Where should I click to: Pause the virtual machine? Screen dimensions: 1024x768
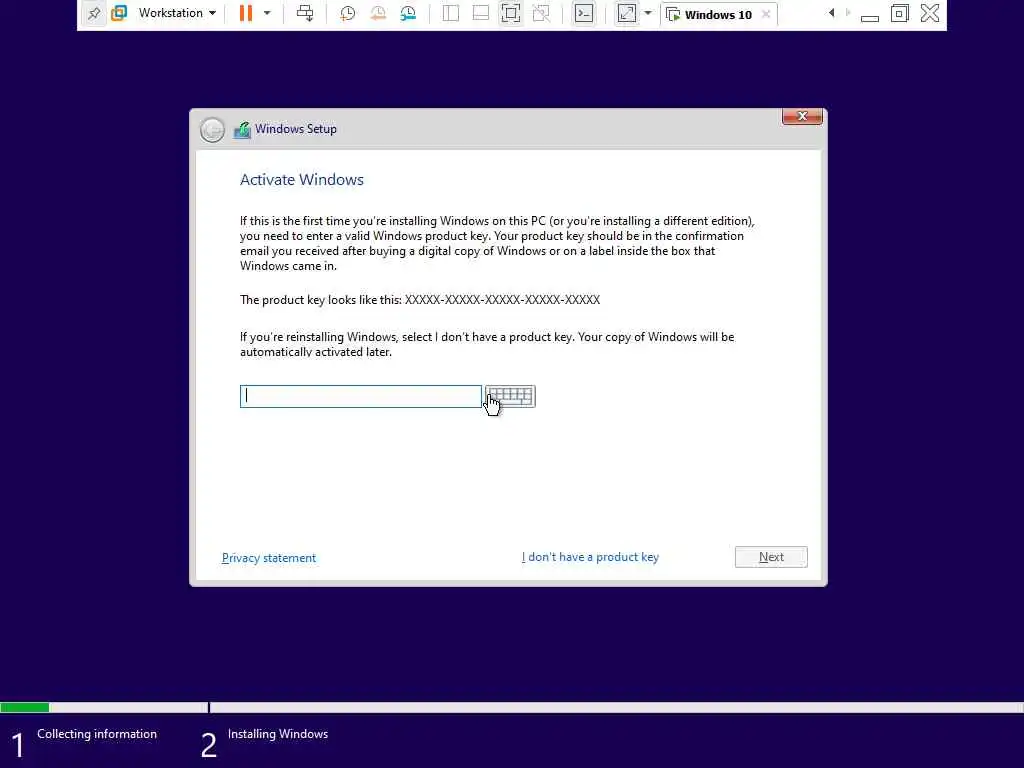246,13
